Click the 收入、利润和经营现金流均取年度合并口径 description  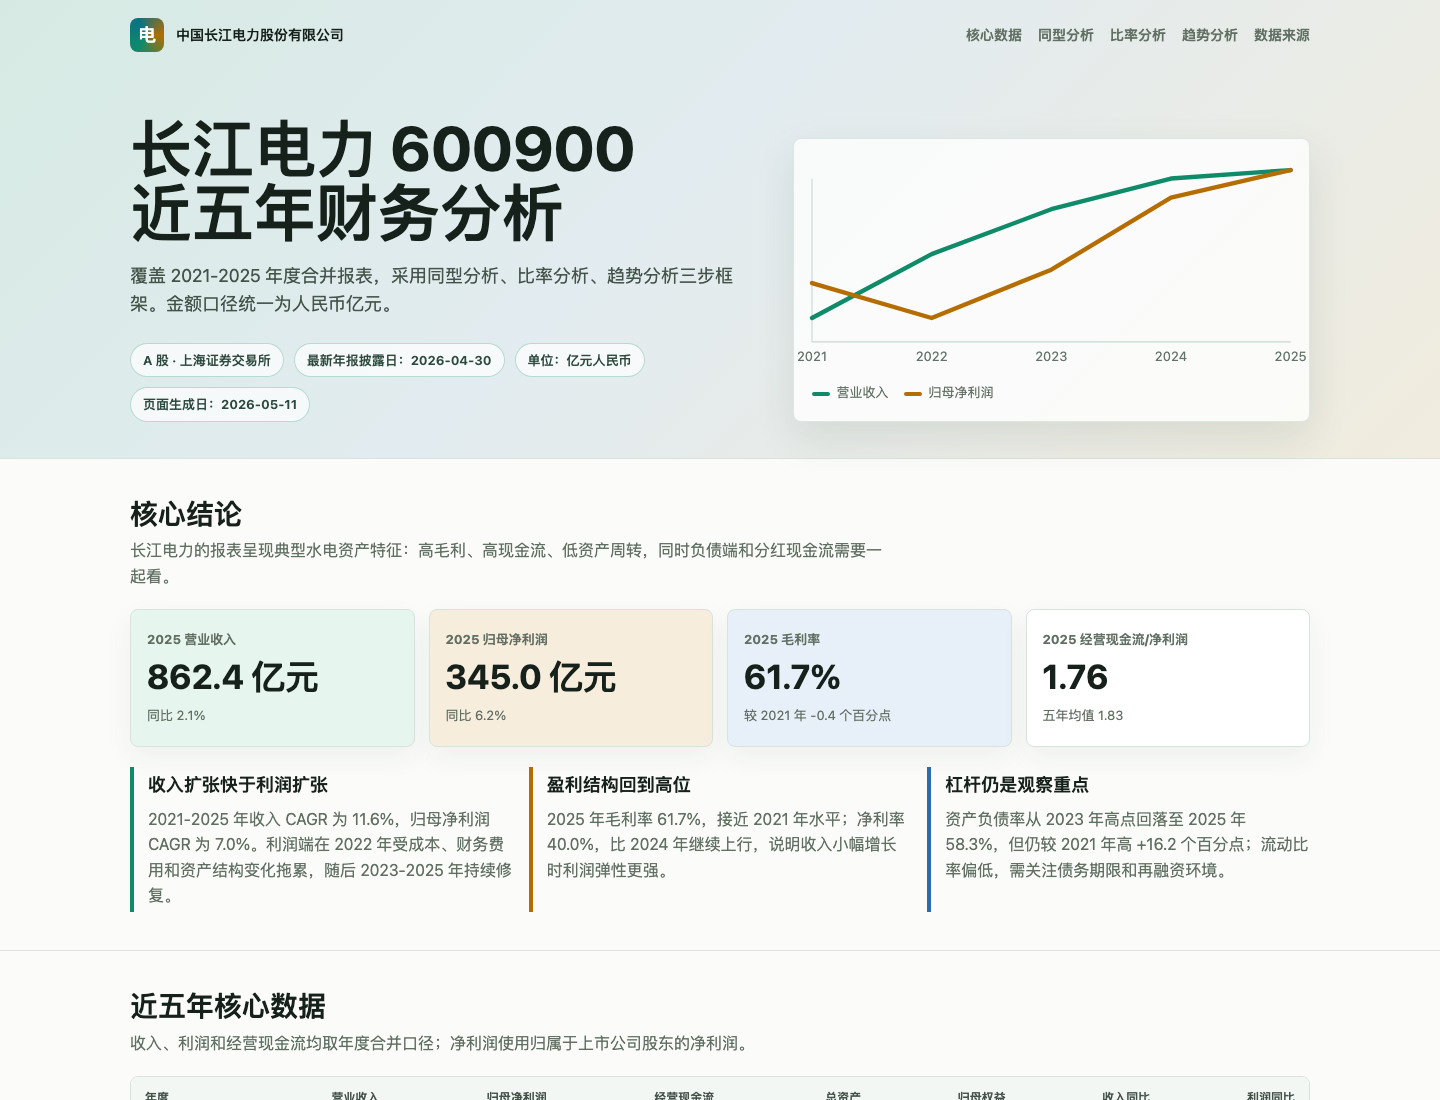click(441, 1043)
